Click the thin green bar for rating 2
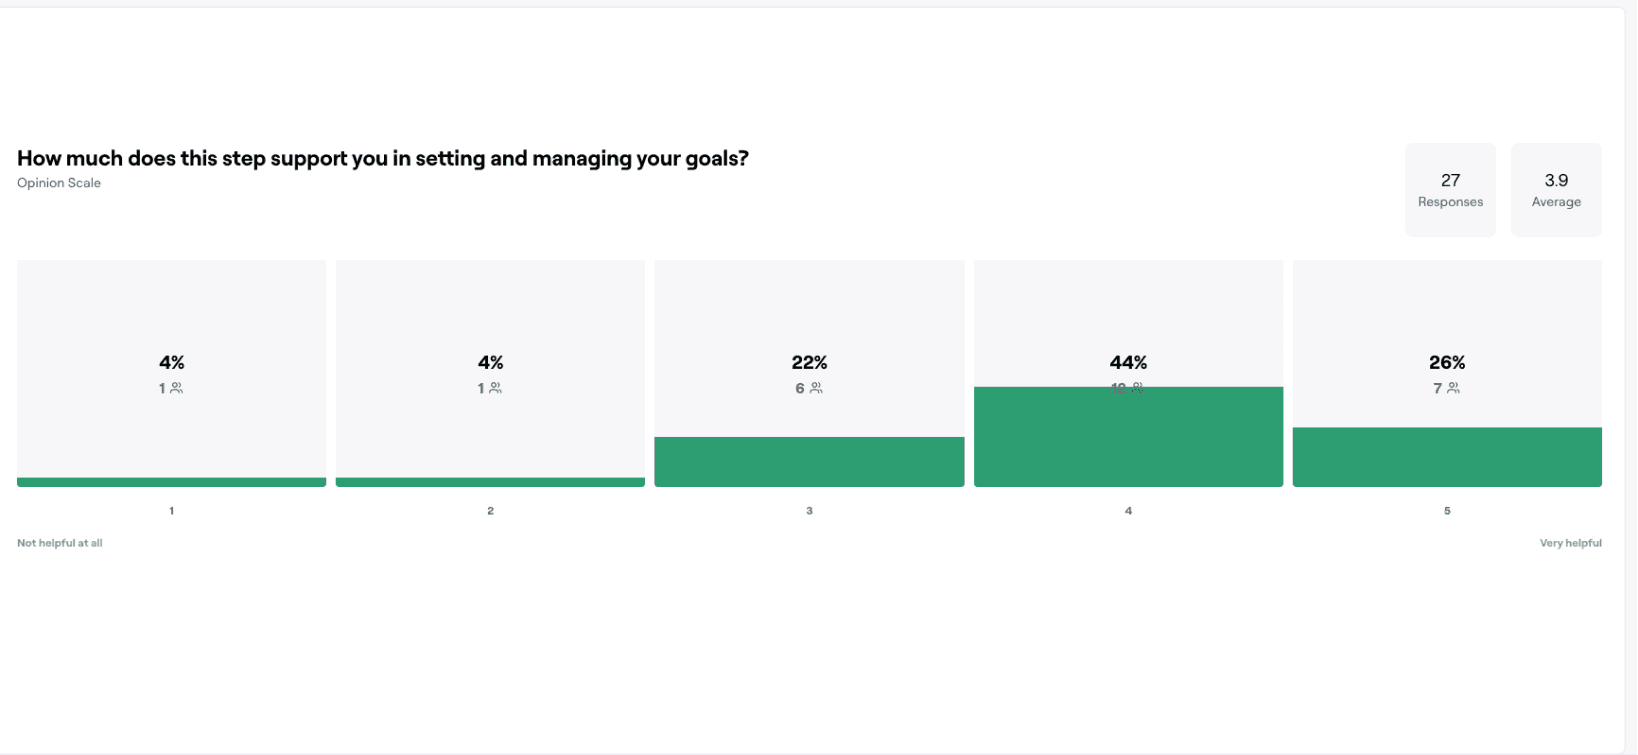 (x=490, y=482)
